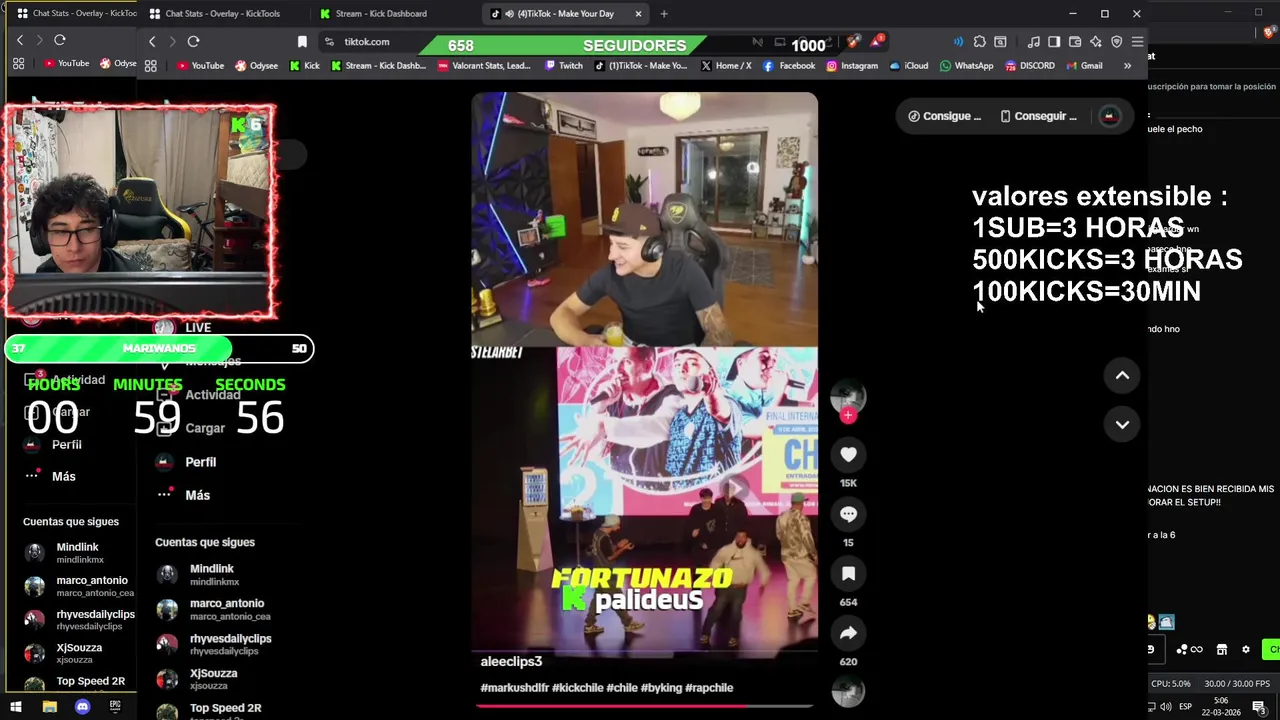This screenshot has width=1280, height=720.
Task: Open the #markushdlfr hashtag
Action: tap(514, 688)
